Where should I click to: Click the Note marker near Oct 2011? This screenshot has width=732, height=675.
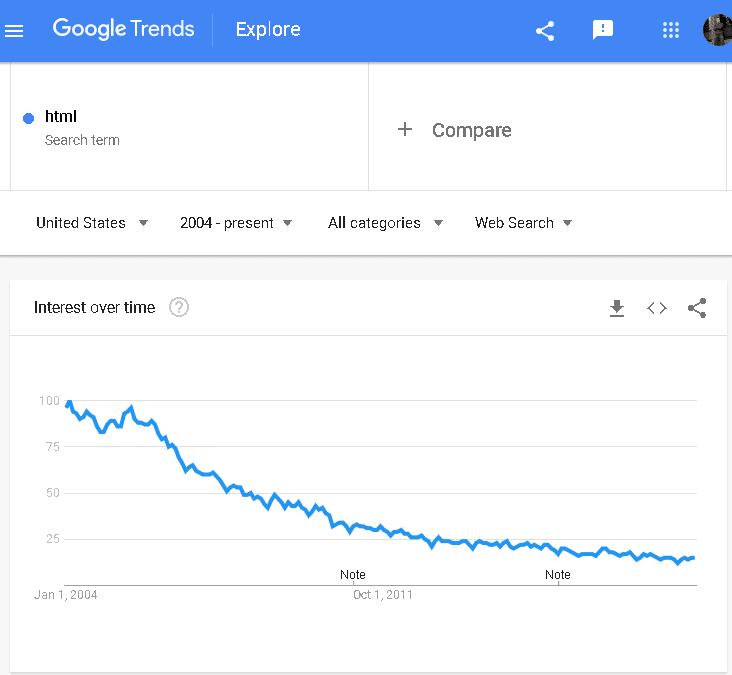[x=352, y=575]
